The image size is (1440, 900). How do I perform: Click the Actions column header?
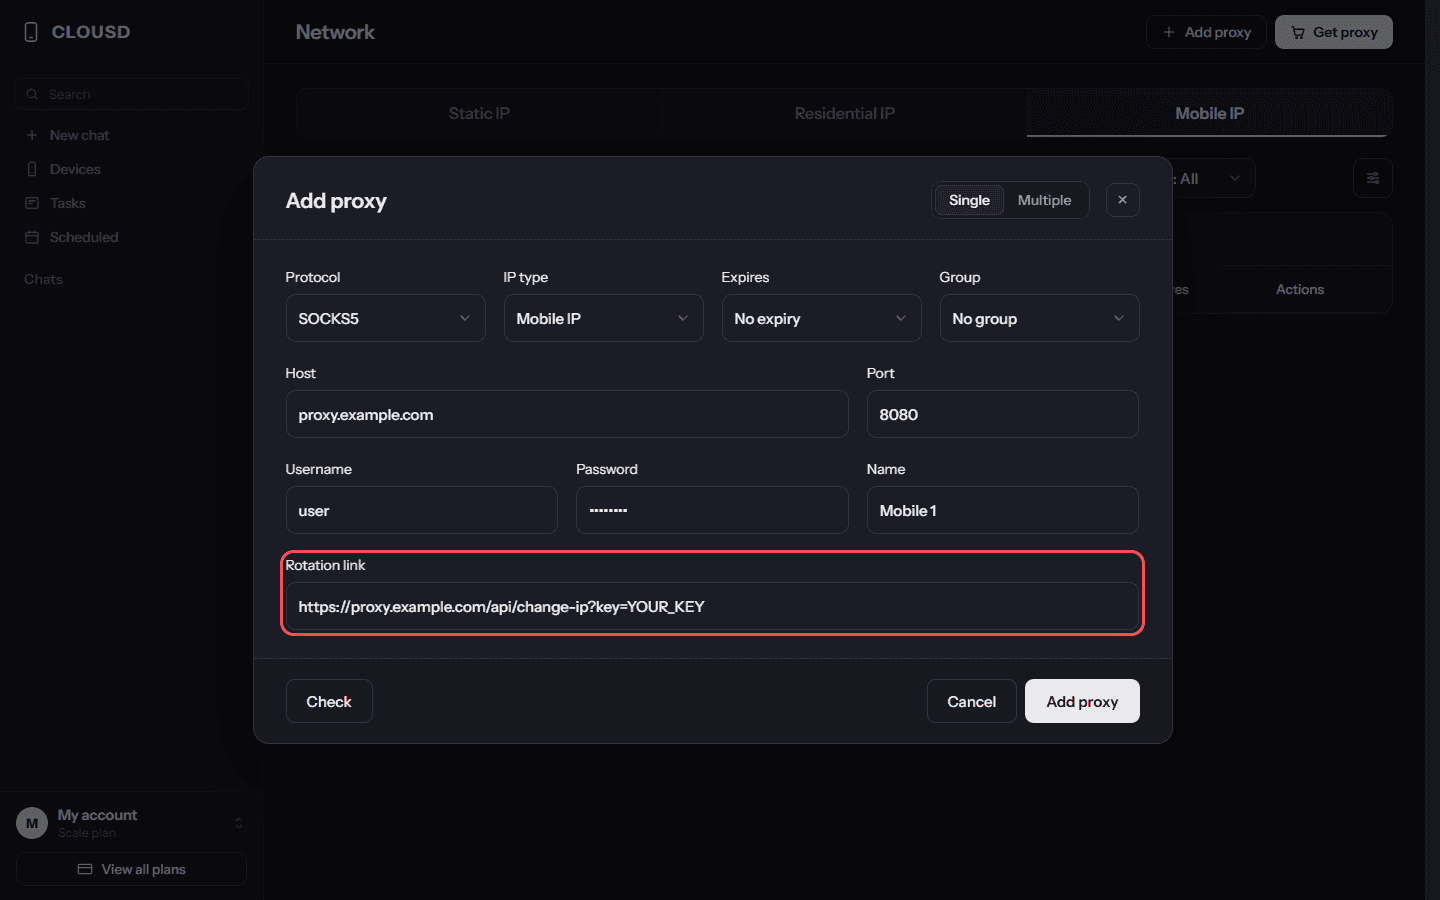tap(1300, 289)
